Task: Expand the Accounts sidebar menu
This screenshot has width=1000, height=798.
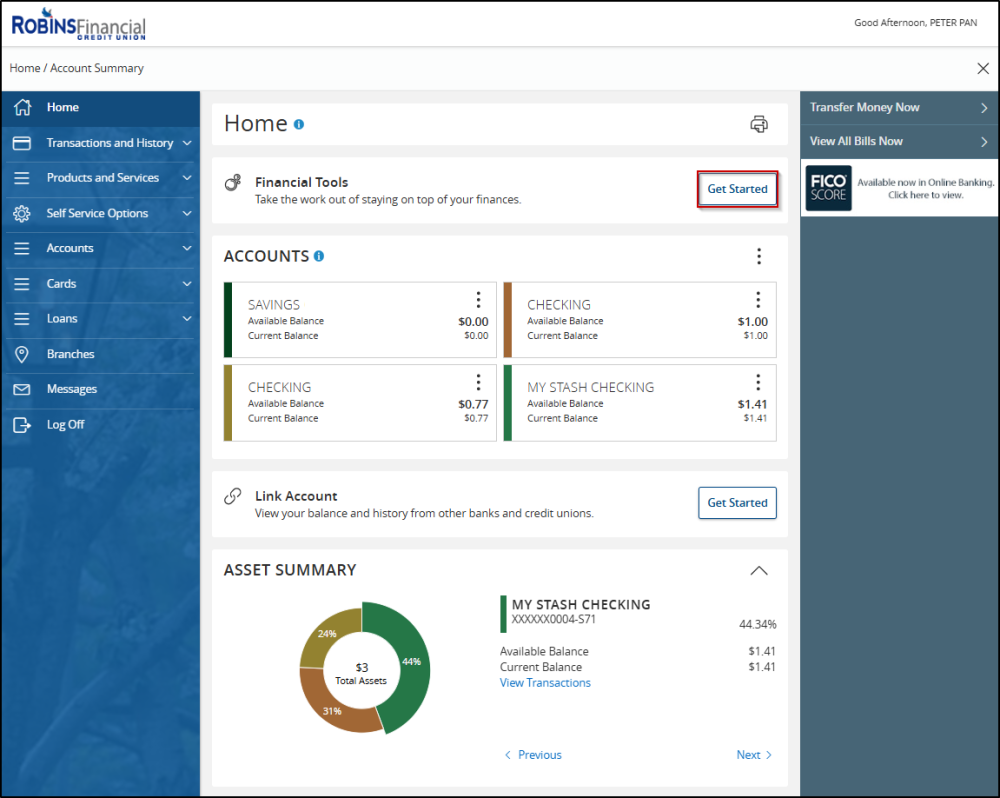Action: pyautogui.click(x=100, y=248)
